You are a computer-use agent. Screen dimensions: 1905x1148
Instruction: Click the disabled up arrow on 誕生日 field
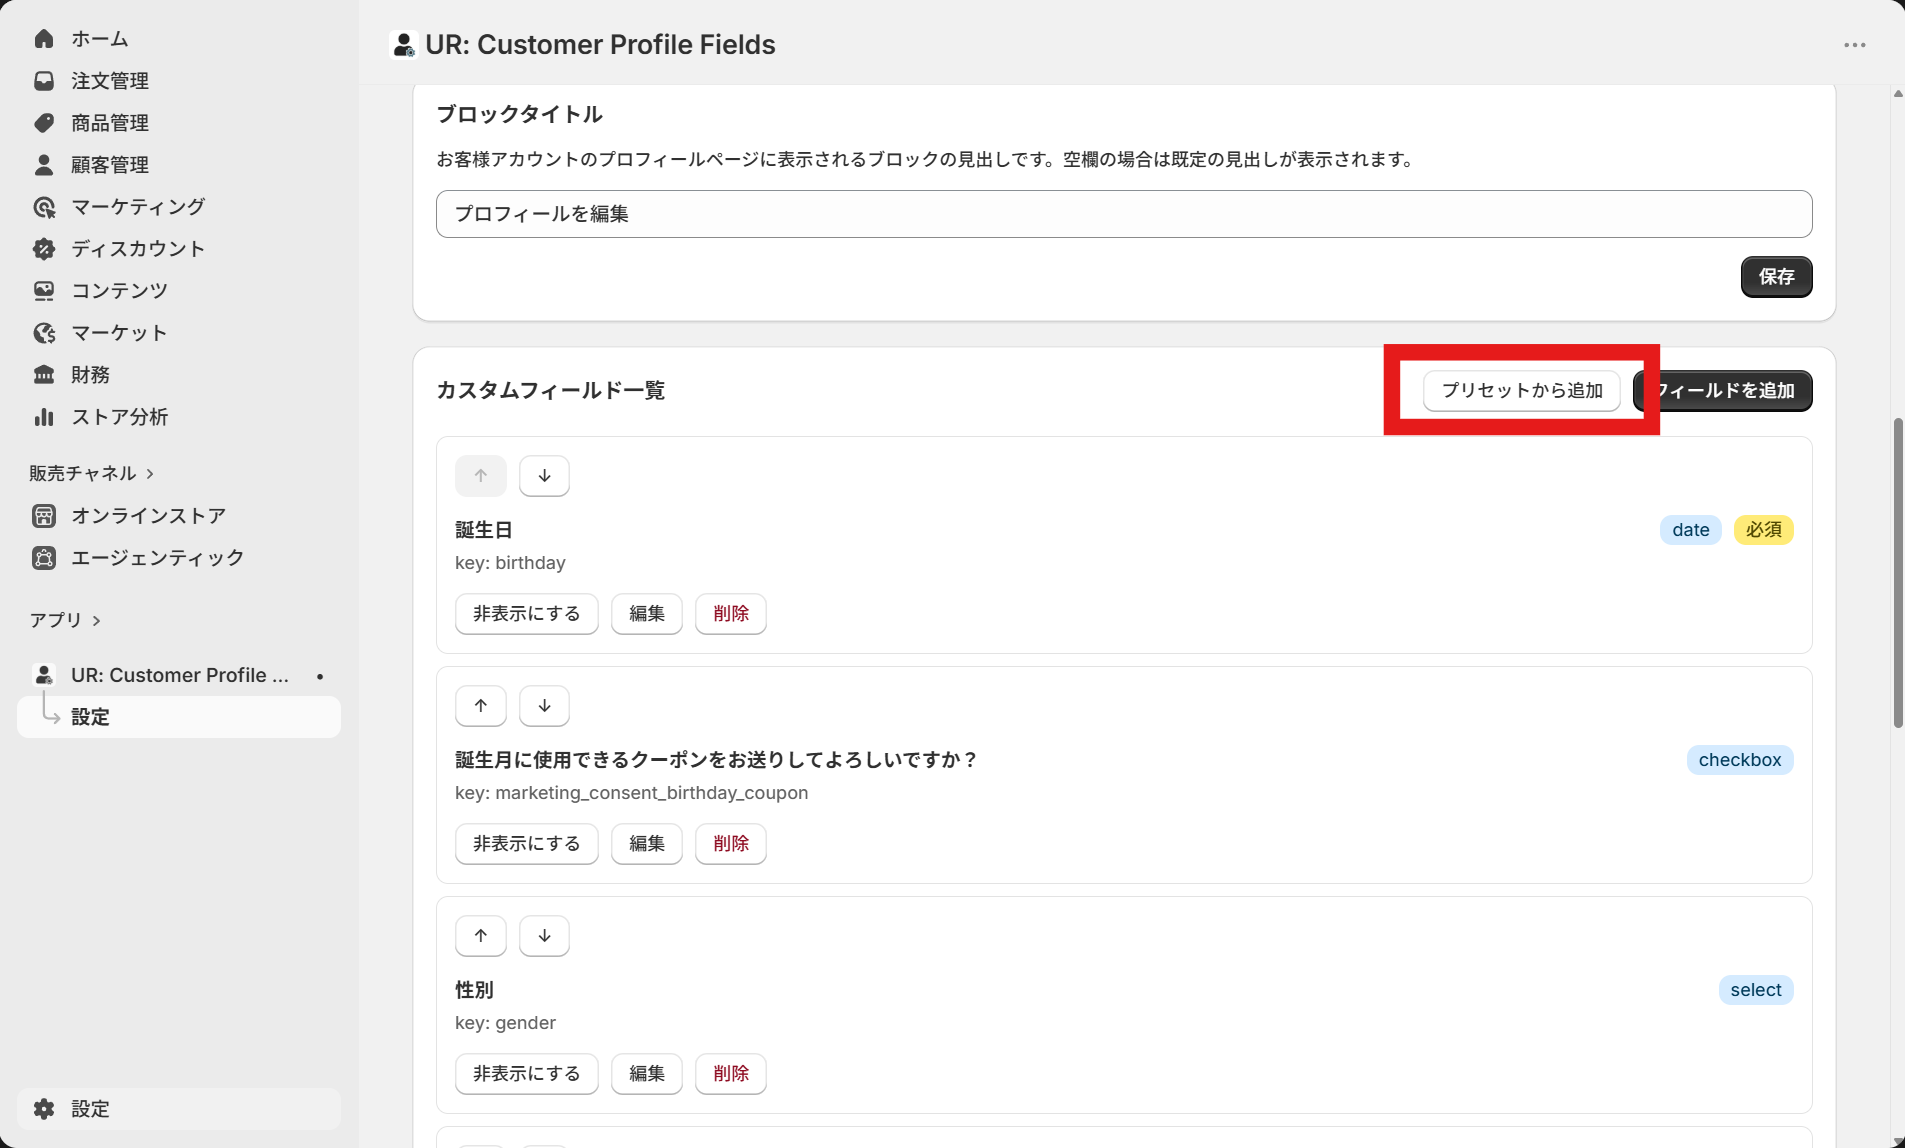pyautogui.click(x=481, y=476)
